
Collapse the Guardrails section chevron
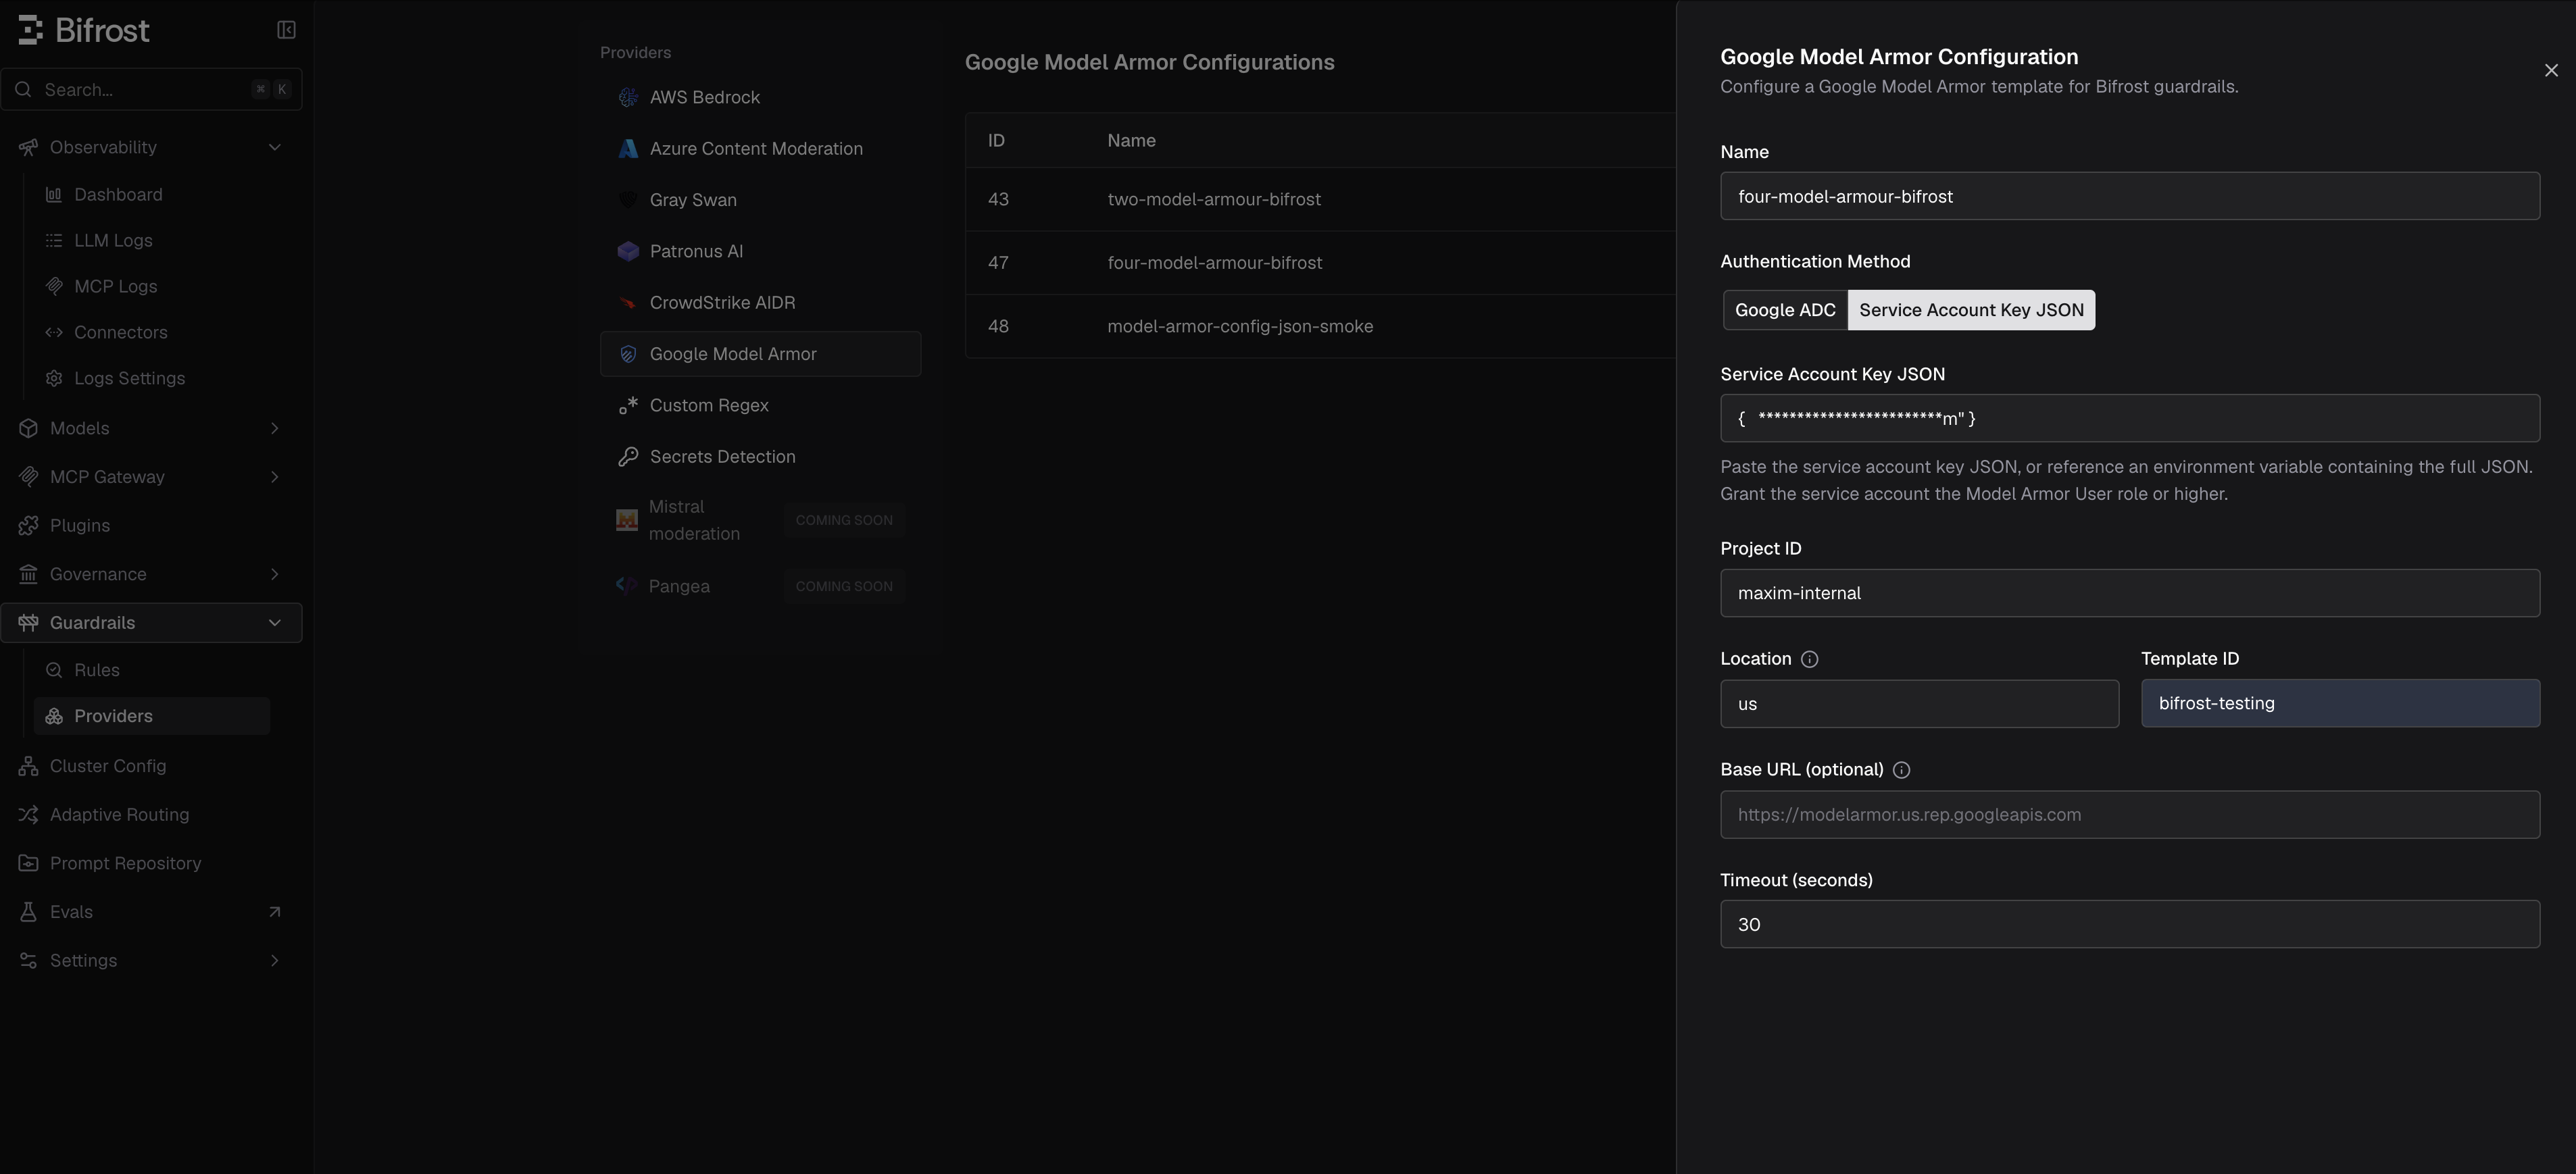coord(275,622)
